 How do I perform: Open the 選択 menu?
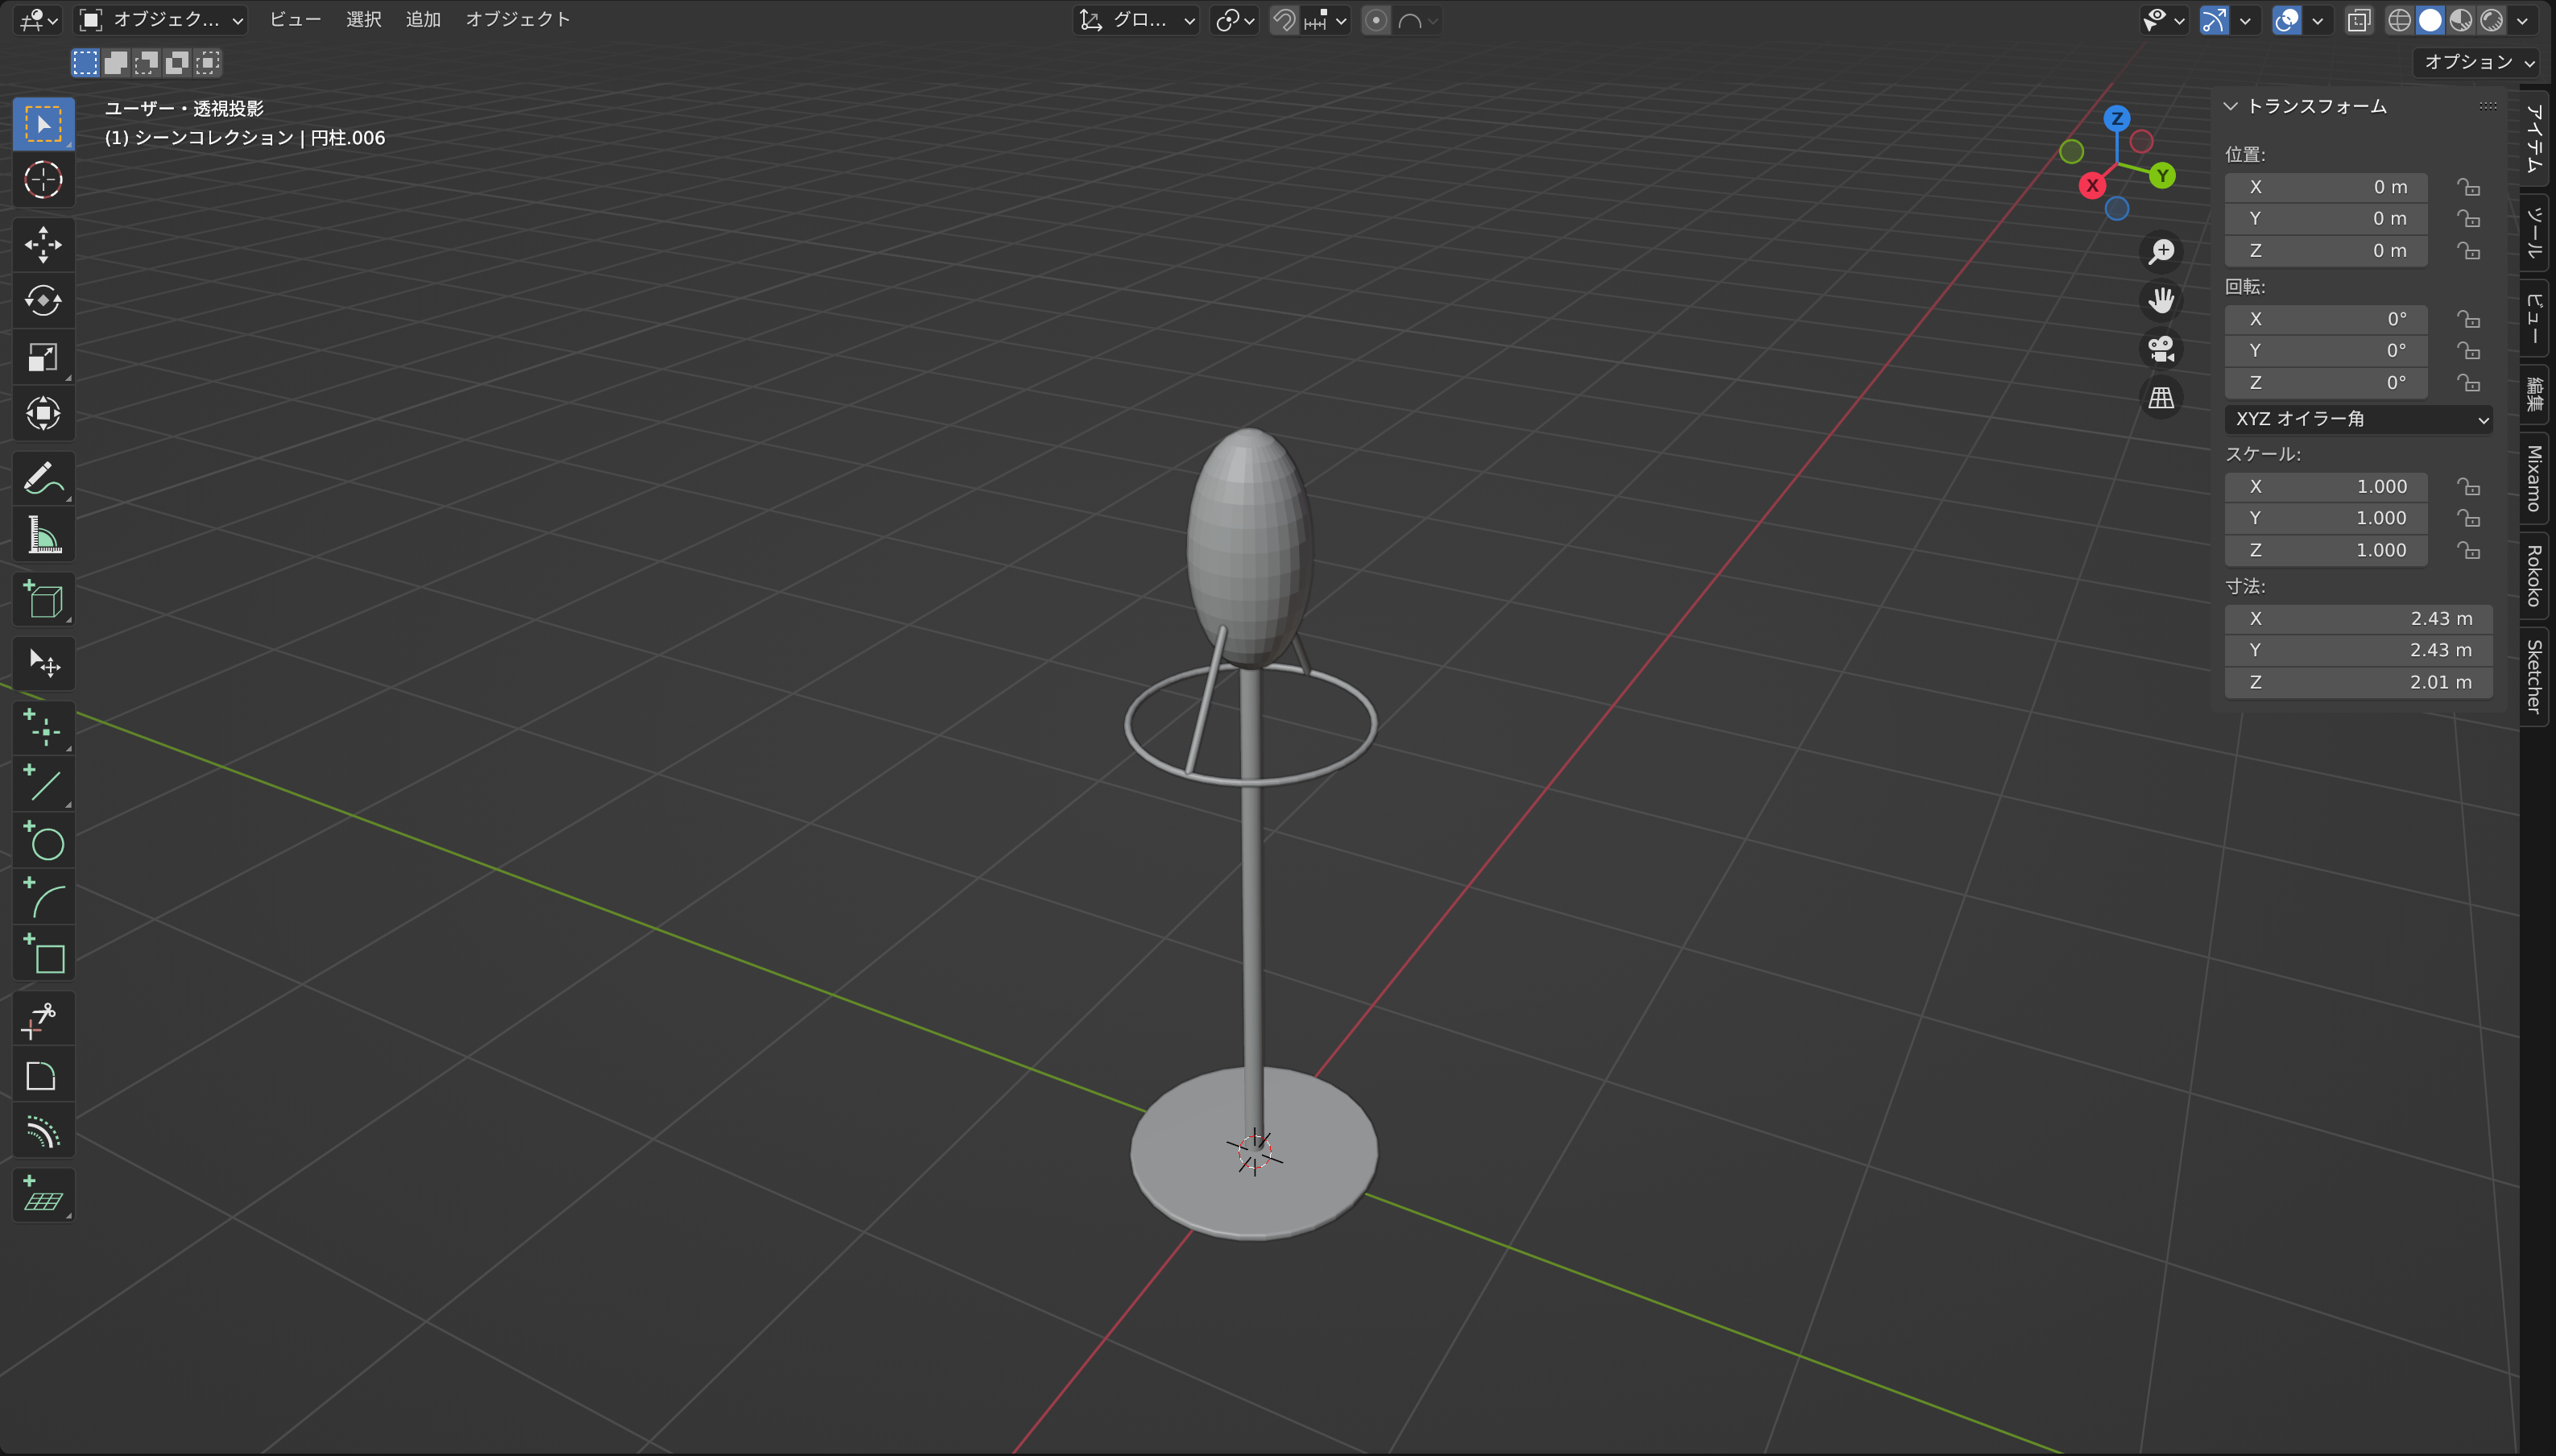[364, 20]
